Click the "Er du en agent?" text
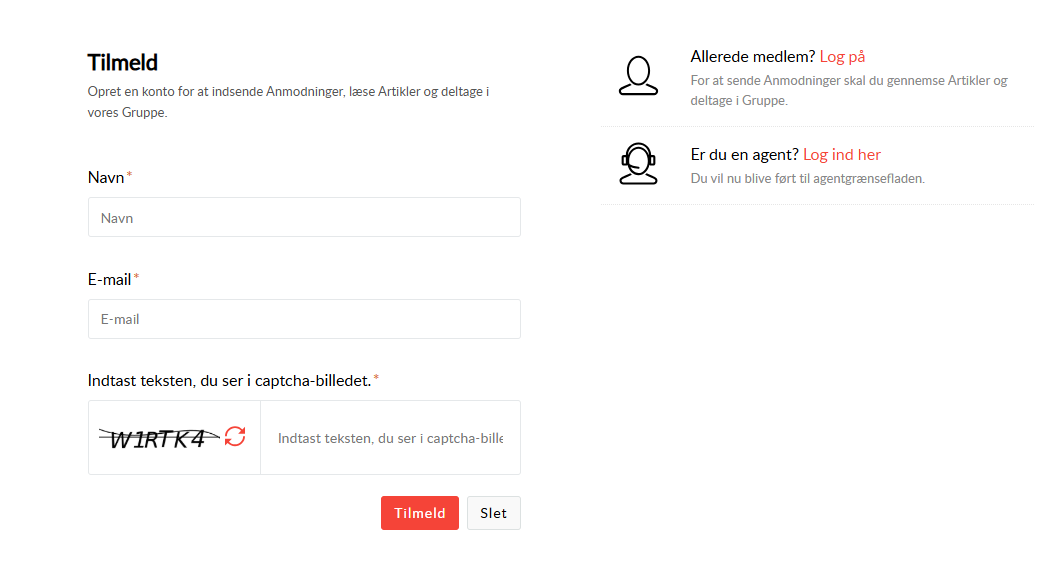This screenshot has height=562, width=1060. click(745, 154)
